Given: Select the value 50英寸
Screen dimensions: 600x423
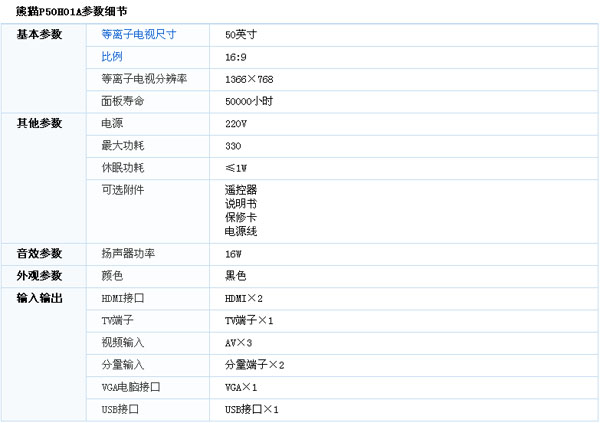Looking at the screenshot, I should tap(241, 35).
